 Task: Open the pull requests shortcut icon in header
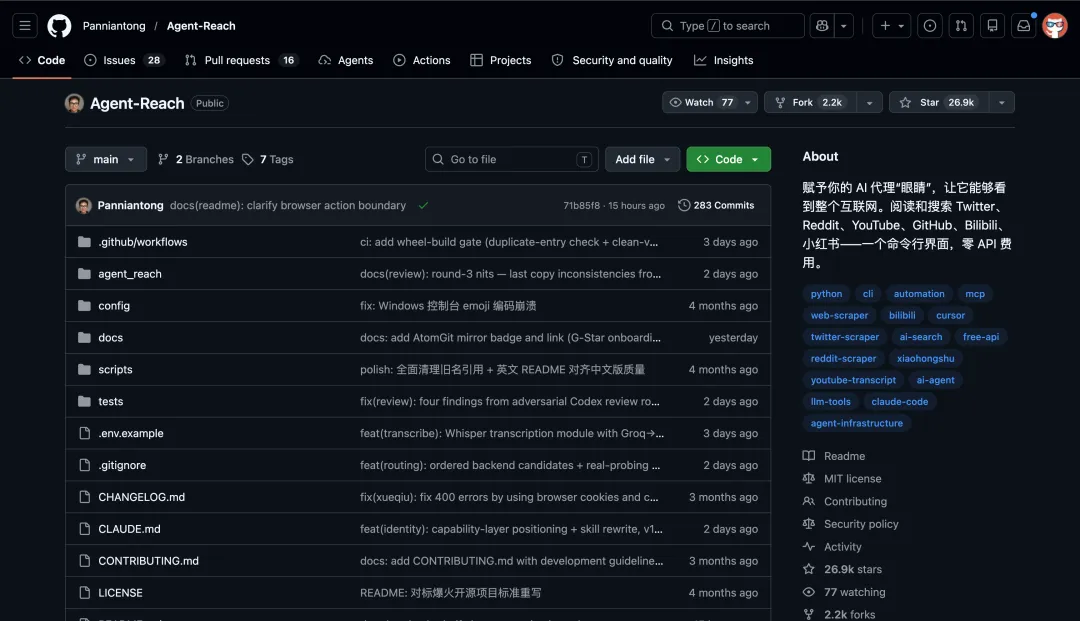click(x=961, y=26)
